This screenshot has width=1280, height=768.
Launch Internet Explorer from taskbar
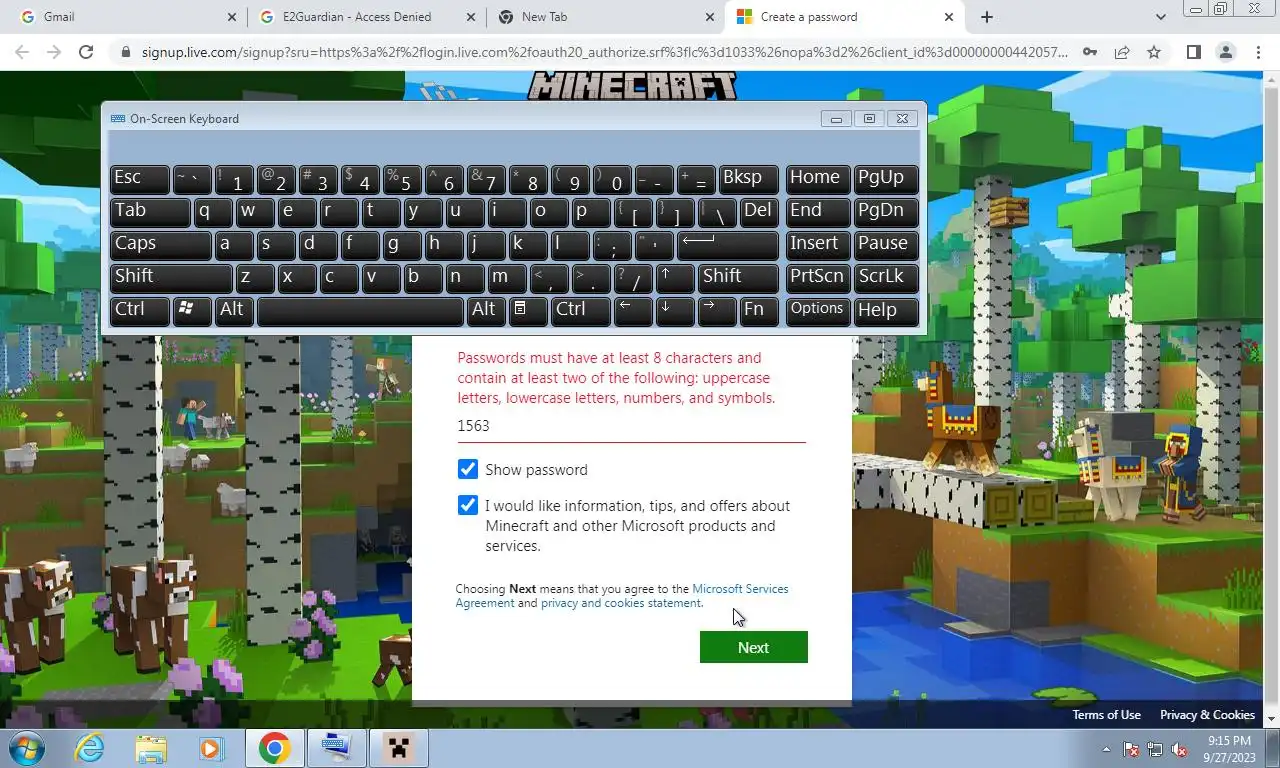[90, 748]
